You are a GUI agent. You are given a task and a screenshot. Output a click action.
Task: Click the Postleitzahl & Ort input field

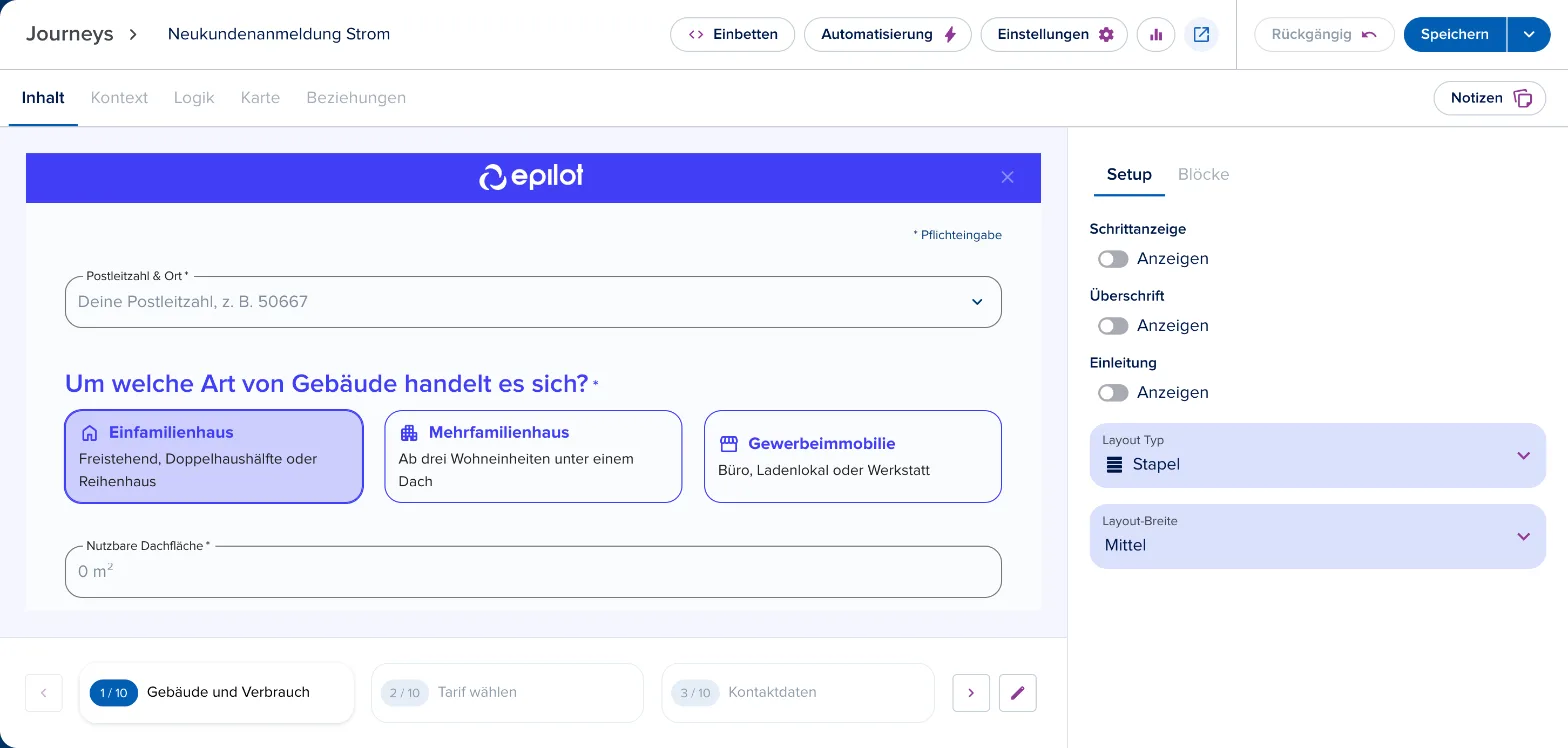(x=533, y=302)
